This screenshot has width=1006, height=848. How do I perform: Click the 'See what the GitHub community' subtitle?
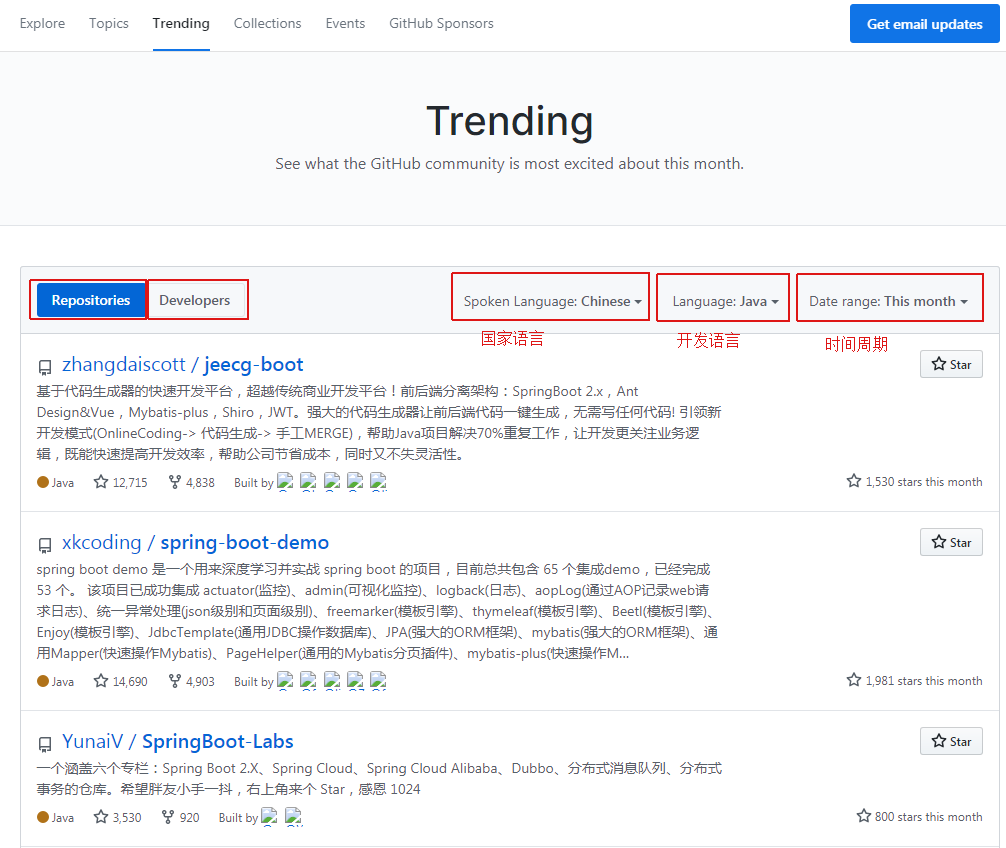[x=509, y=164]
